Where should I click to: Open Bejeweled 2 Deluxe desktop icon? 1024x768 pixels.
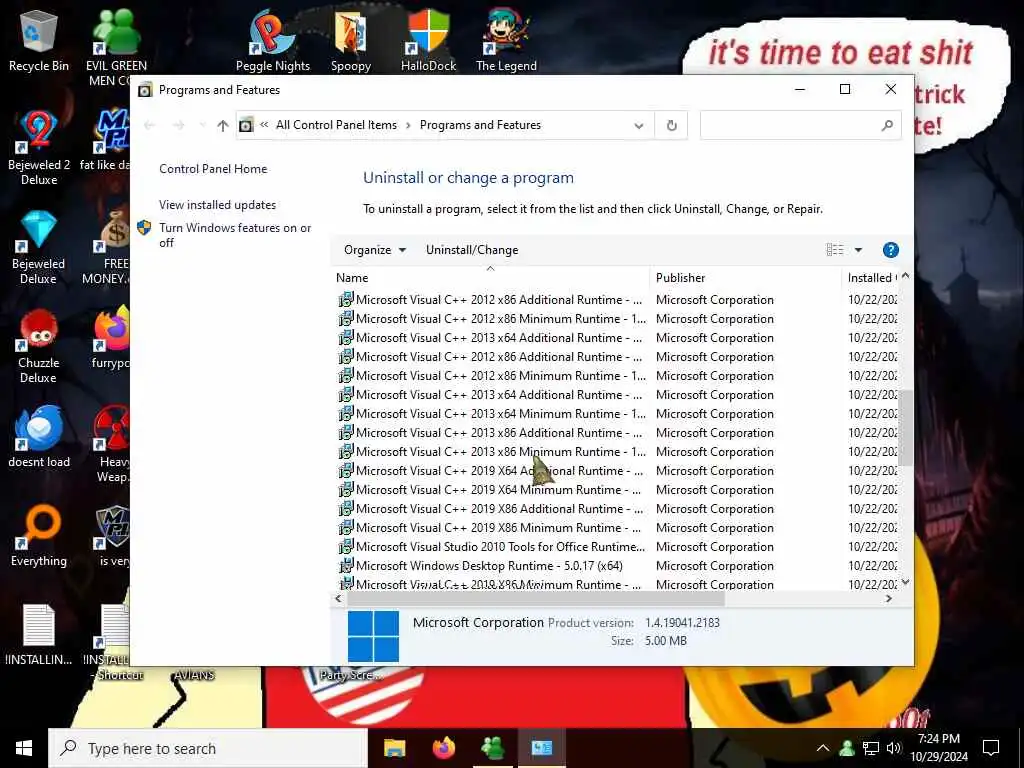pyautogui.click(x=39, y=148)
